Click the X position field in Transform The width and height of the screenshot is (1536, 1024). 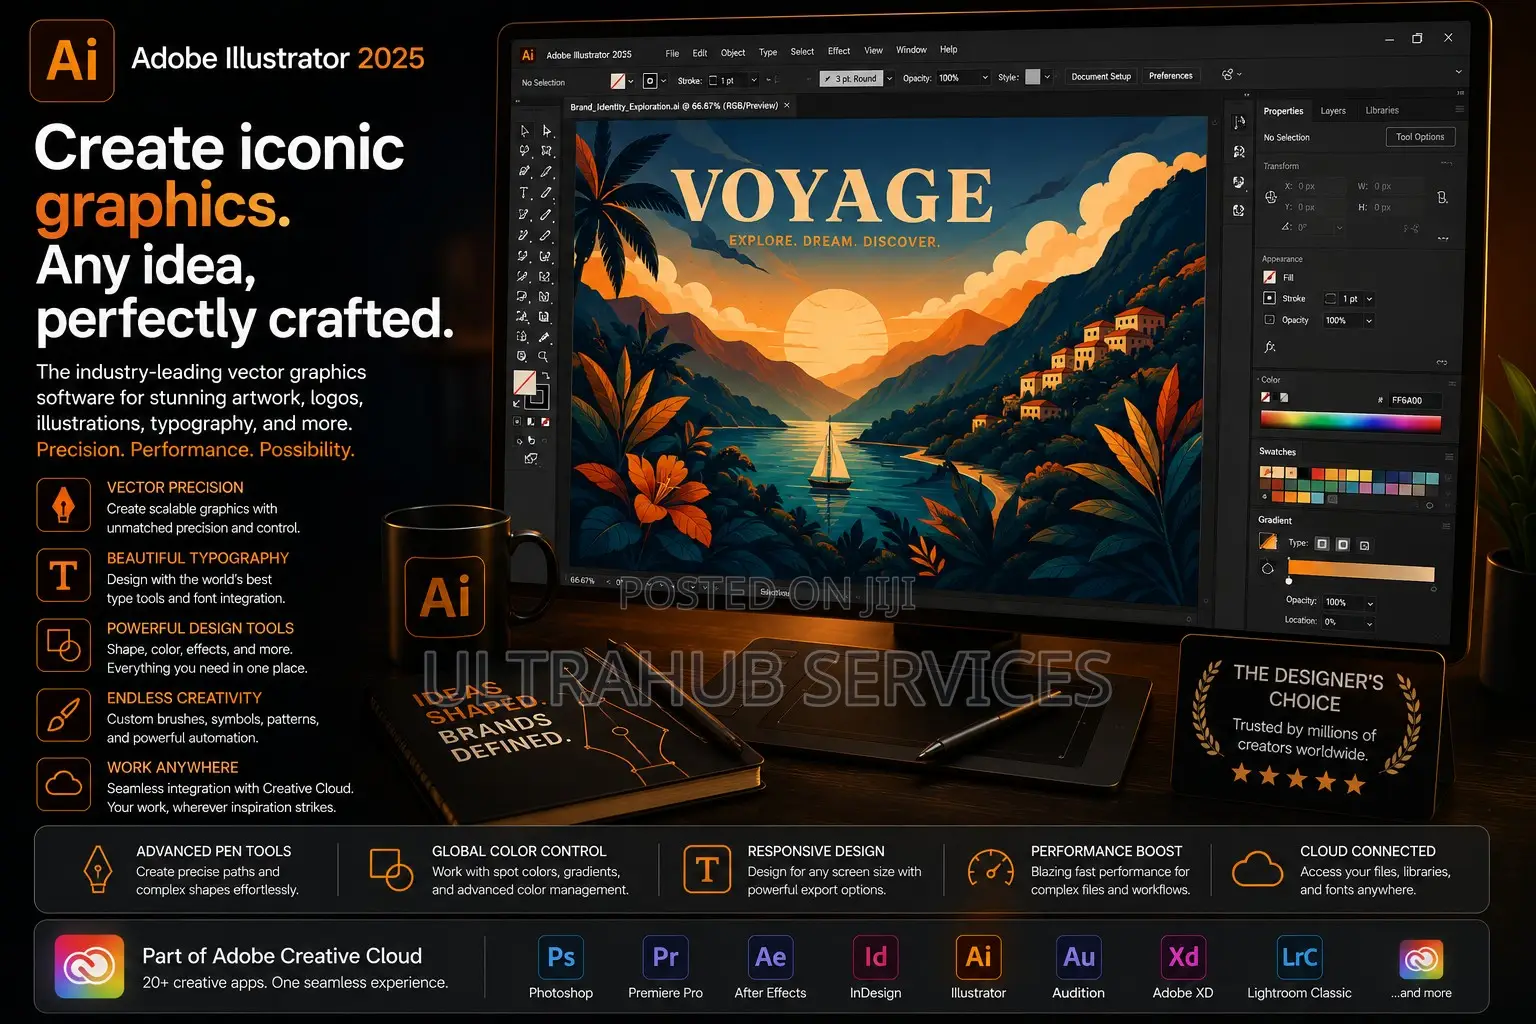[1319, 186]
